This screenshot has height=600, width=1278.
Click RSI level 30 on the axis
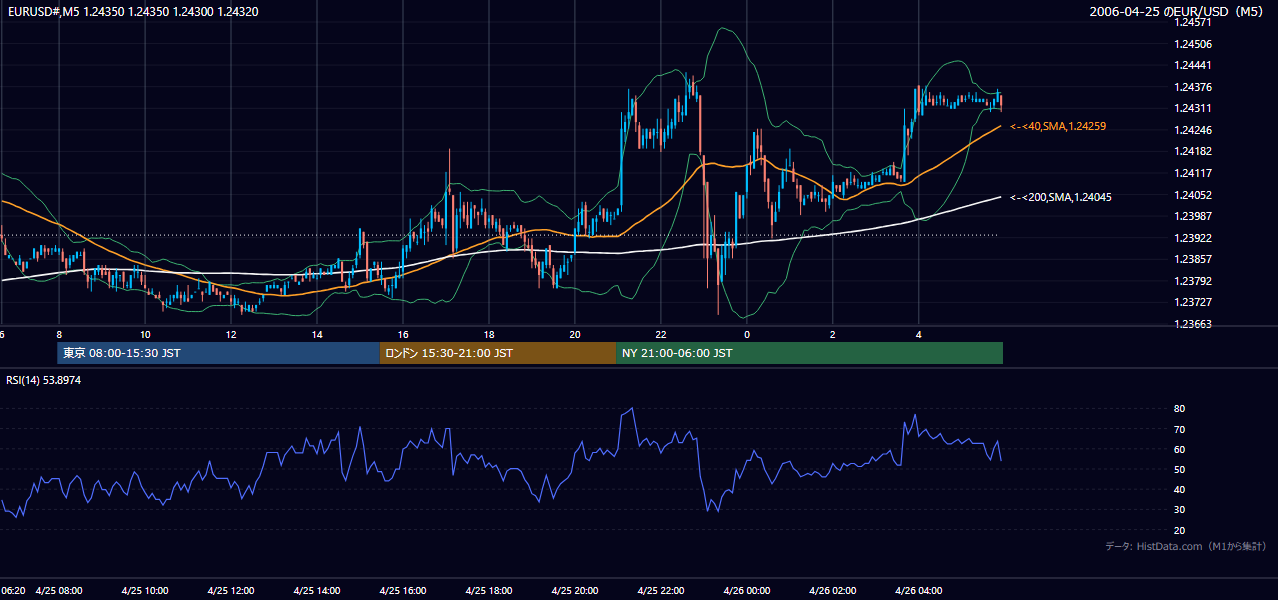(x=1179, y=510)
